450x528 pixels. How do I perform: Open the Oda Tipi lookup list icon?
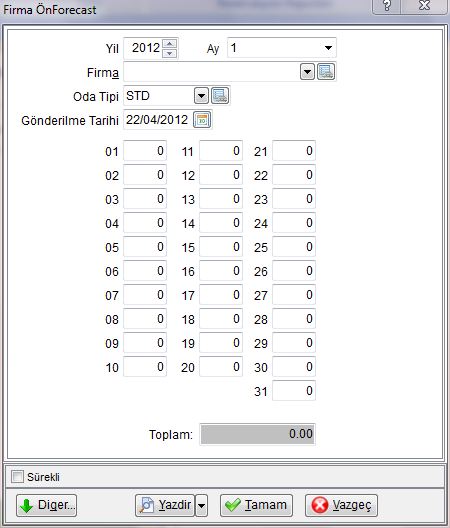pos(220,96)
